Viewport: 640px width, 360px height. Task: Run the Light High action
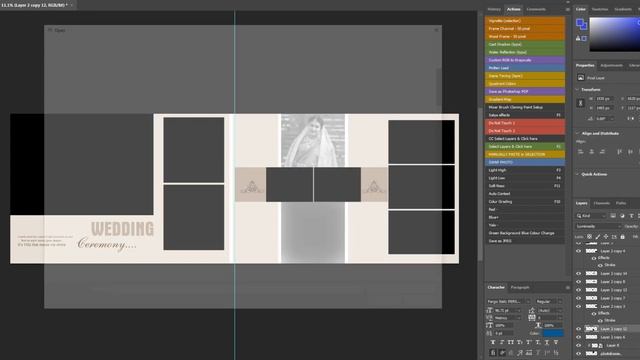point(525,170)
